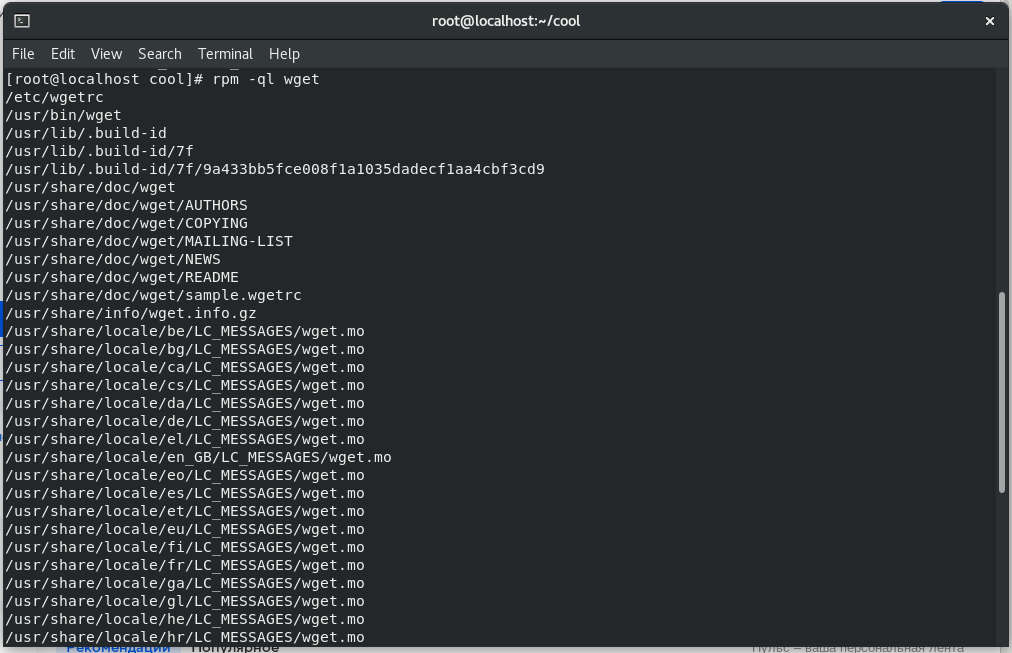Screen dimensions: 1012x653
Task: Click the terminal vertical scrollbar thumb
Action: [1002, 392]
